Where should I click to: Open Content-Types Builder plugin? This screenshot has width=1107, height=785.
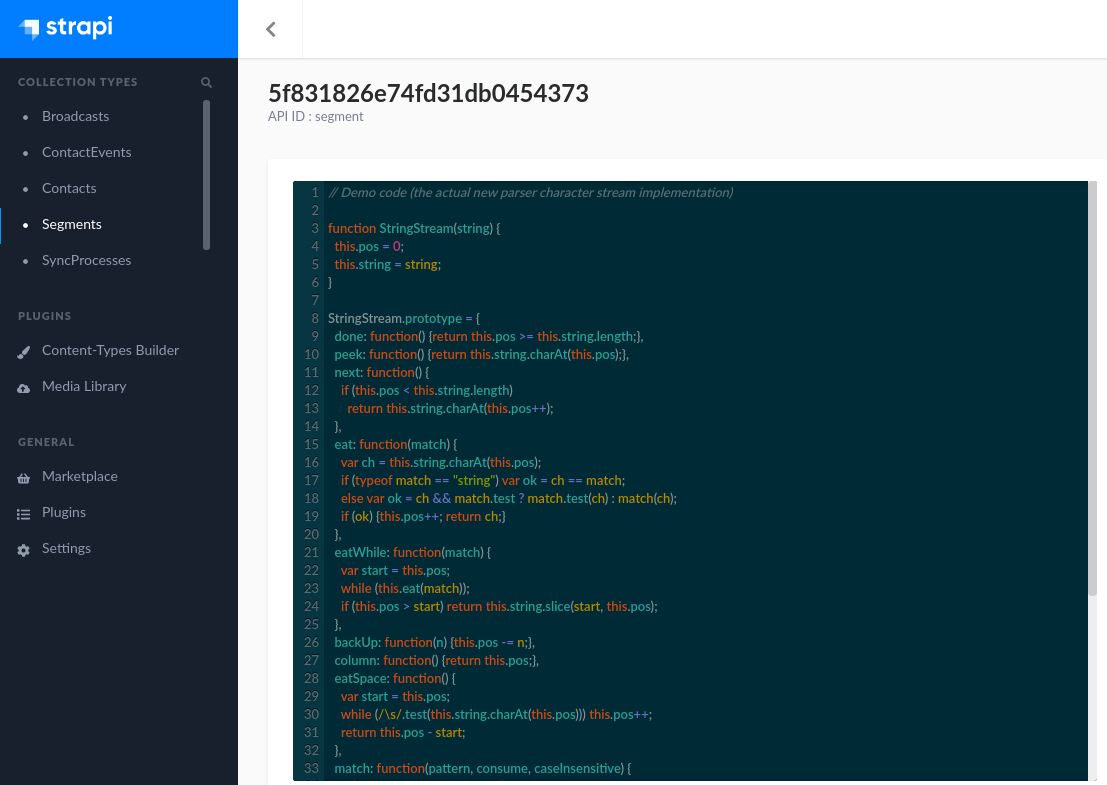(x=110, y=350)
